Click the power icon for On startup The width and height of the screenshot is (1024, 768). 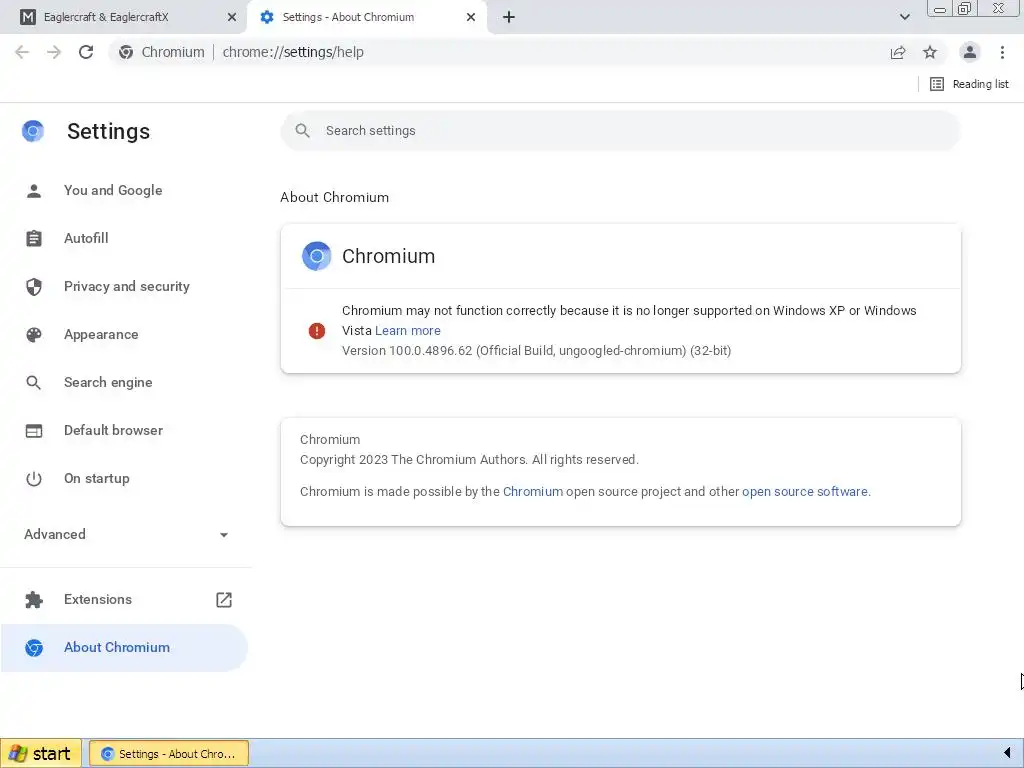click(33, 479)
